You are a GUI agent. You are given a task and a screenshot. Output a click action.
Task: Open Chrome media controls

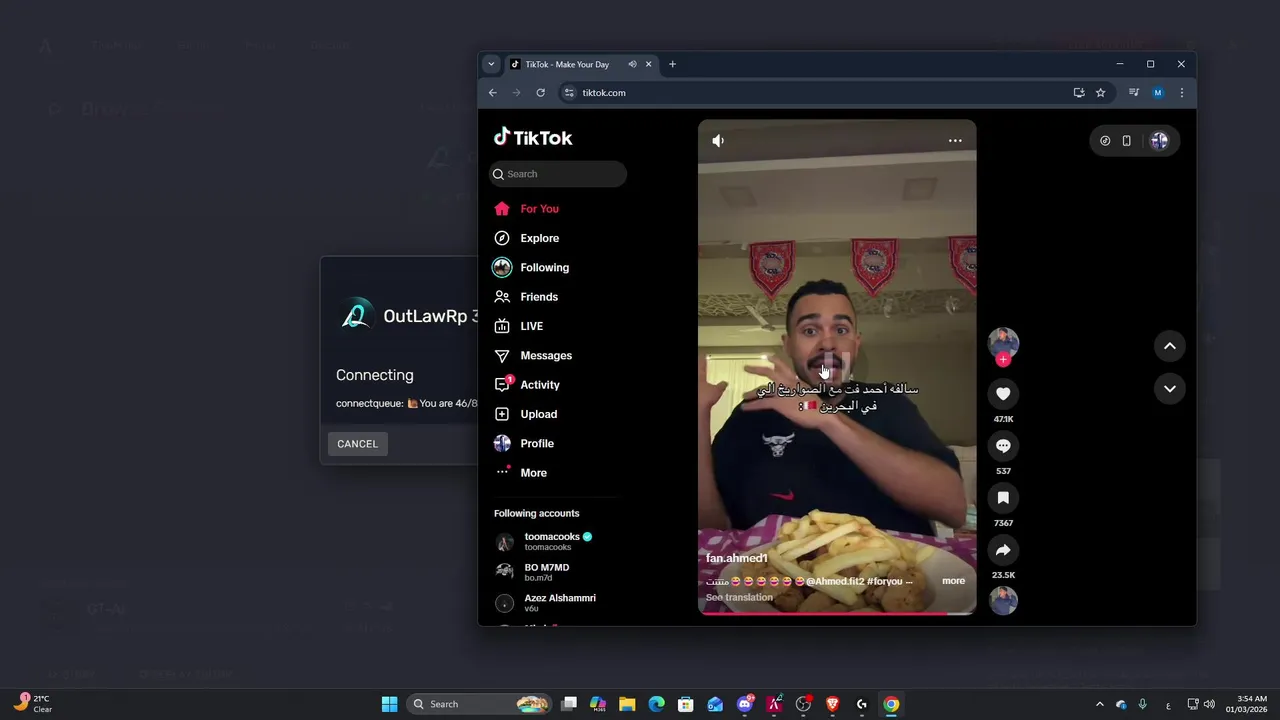click(1133, 93)
